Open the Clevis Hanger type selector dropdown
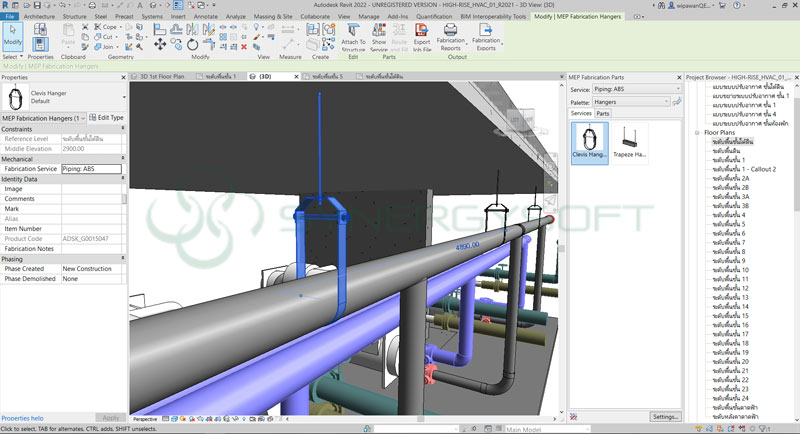The image size is (800, 434). coord(124,97)
